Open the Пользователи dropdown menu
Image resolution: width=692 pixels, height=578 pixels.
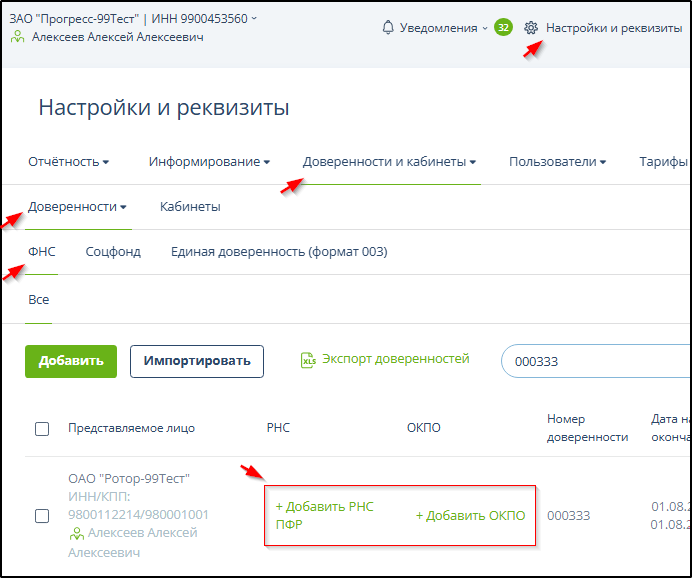[557, 162]
